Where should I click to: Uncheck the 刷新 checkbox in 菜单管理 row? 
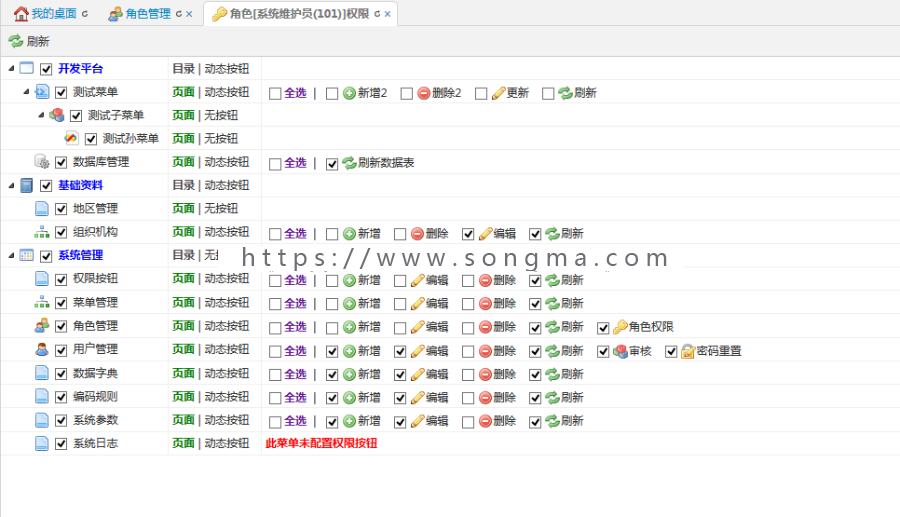535,305
